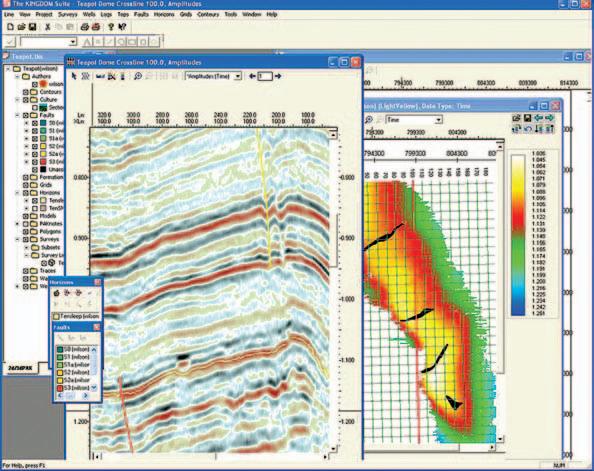Click the save icon in map window toolbar
594x471 pixels.
pyautogui.click(x=527, y=118)
